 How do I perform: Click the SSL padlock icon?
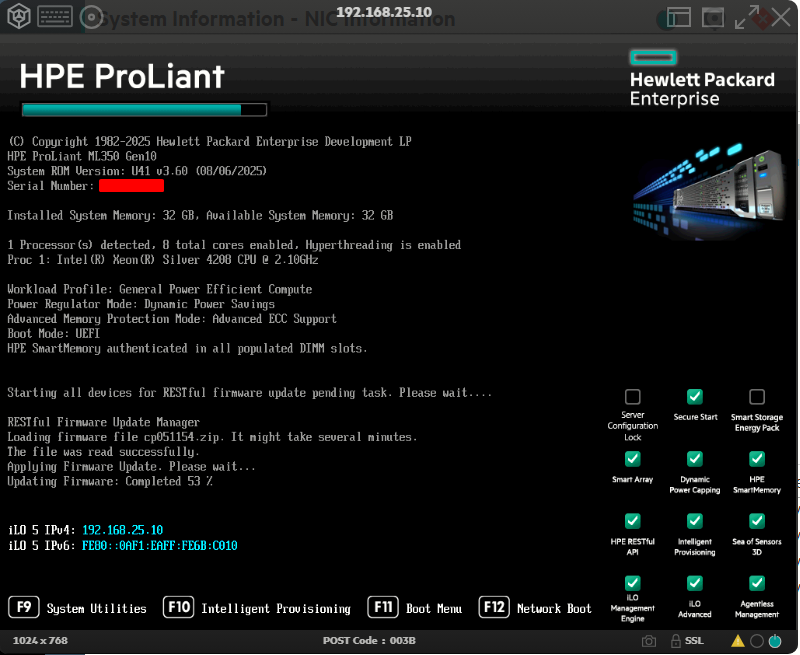pos(676,641)
